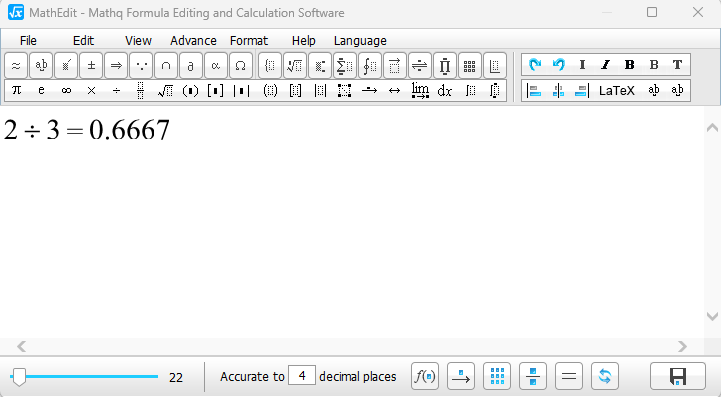Viewport: 721px width, 397px height.
Task: Insert the pi symbol
Action: pyautogui.click(x=16, y=91)
